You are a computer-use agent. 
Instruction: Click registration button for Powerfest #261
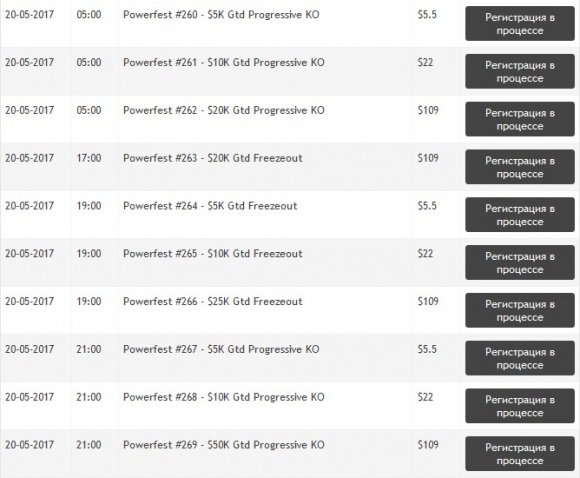coord(520,71)
